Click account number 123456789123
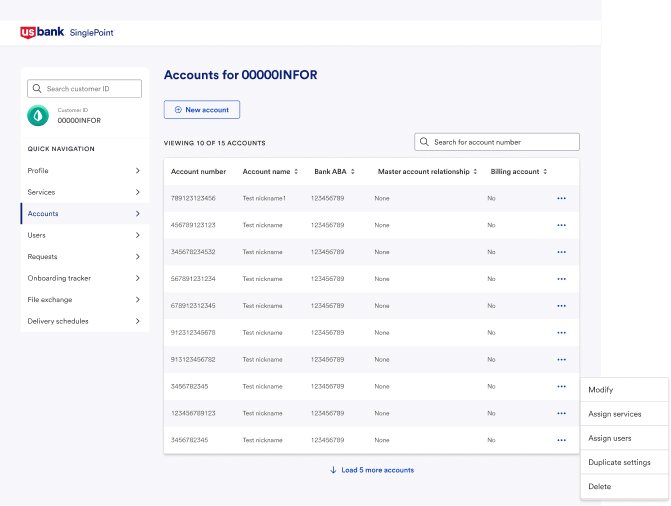The image size is (671, 506). click(193, 413)
